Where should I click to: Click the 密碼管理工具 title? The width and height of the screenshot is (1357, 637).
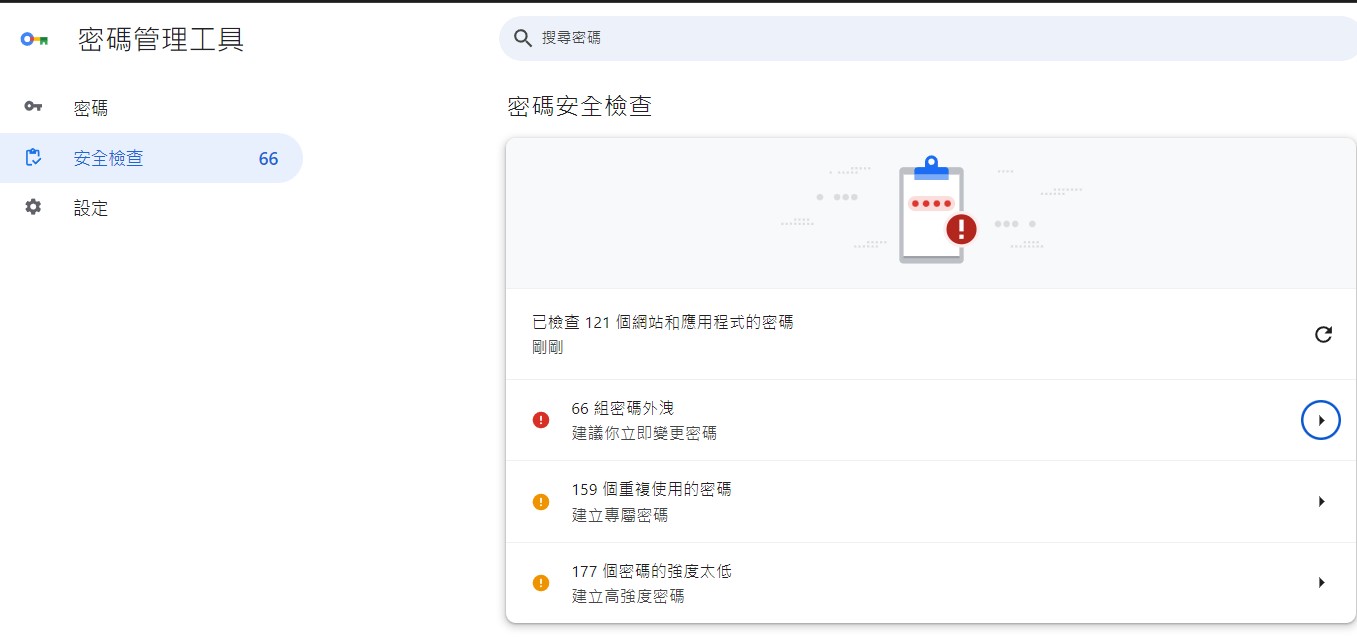click(x=161, y=39)
